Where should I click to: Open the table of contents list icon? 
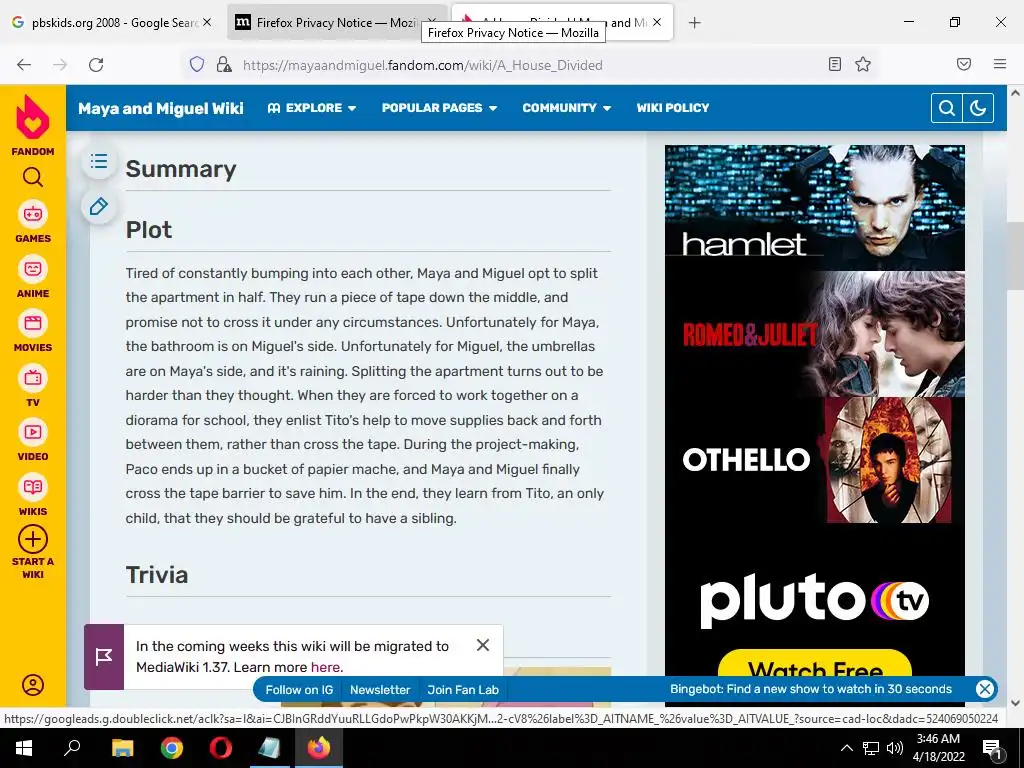click(x=99, y=161)
